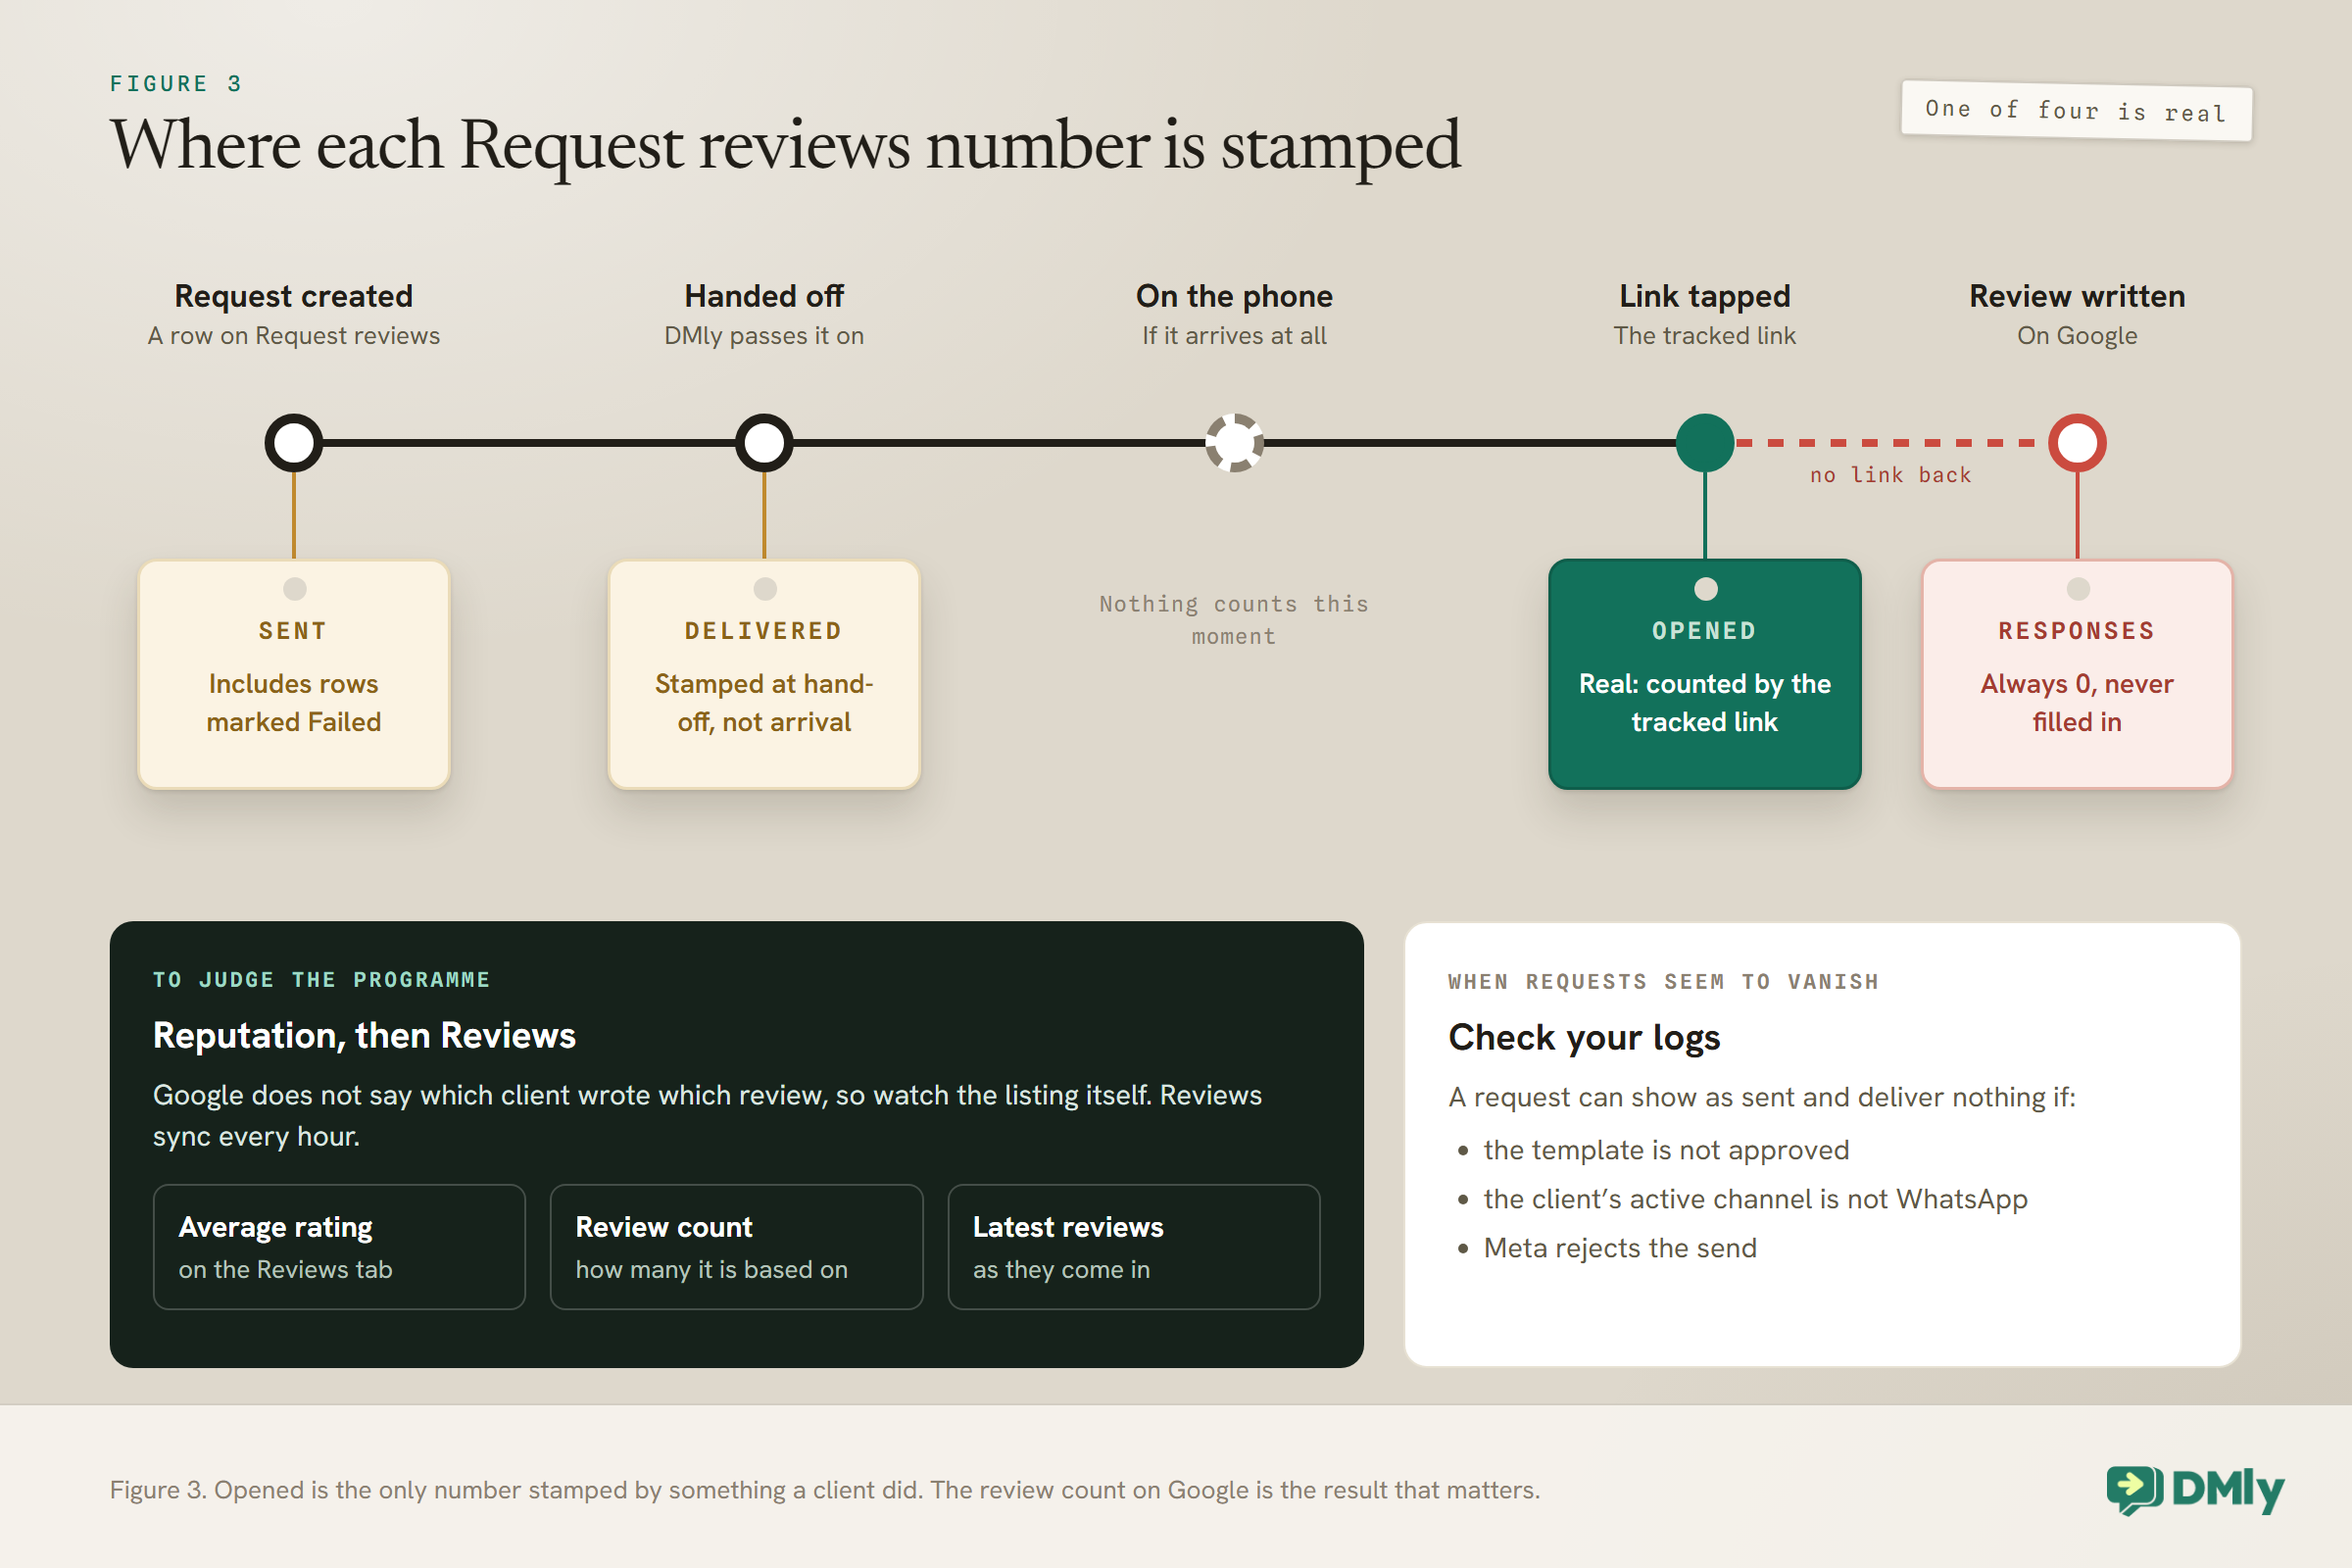Open the green OPENED card
Screen dimensions: 2352x1568
tap(1705, 674)
